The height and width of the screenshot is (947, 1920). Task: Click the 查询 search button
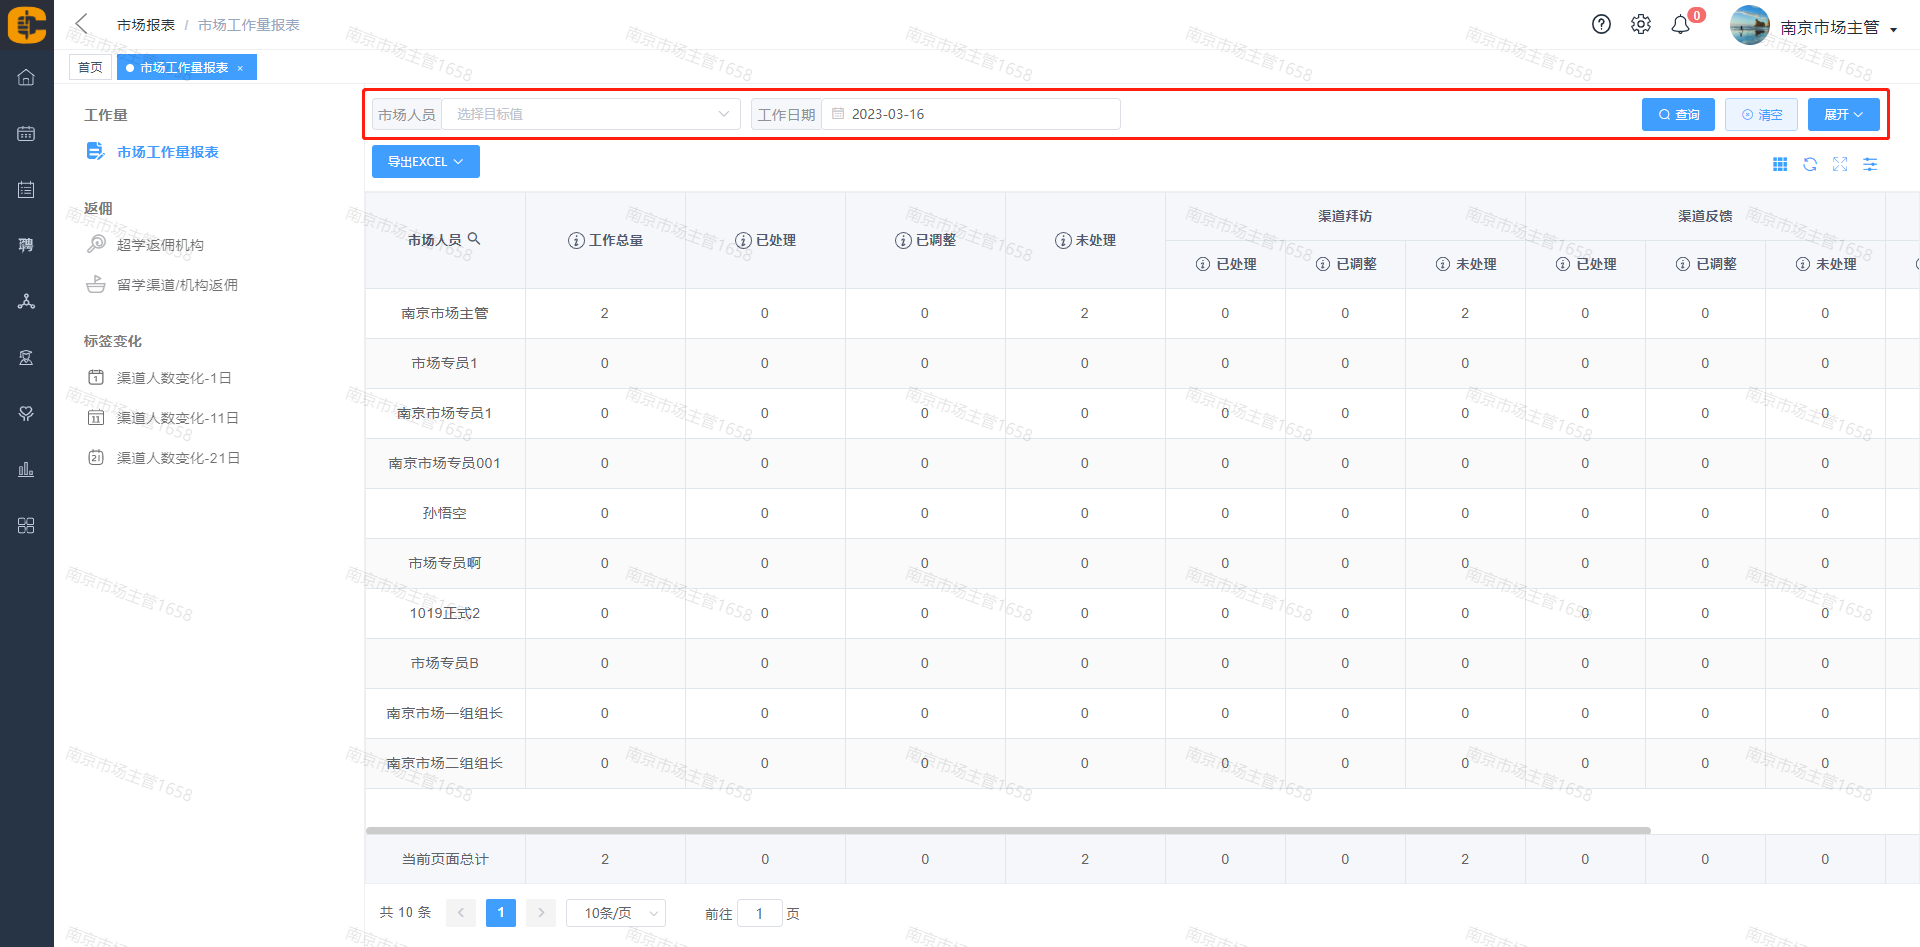pyautogui.click(x=1678, y=114)
